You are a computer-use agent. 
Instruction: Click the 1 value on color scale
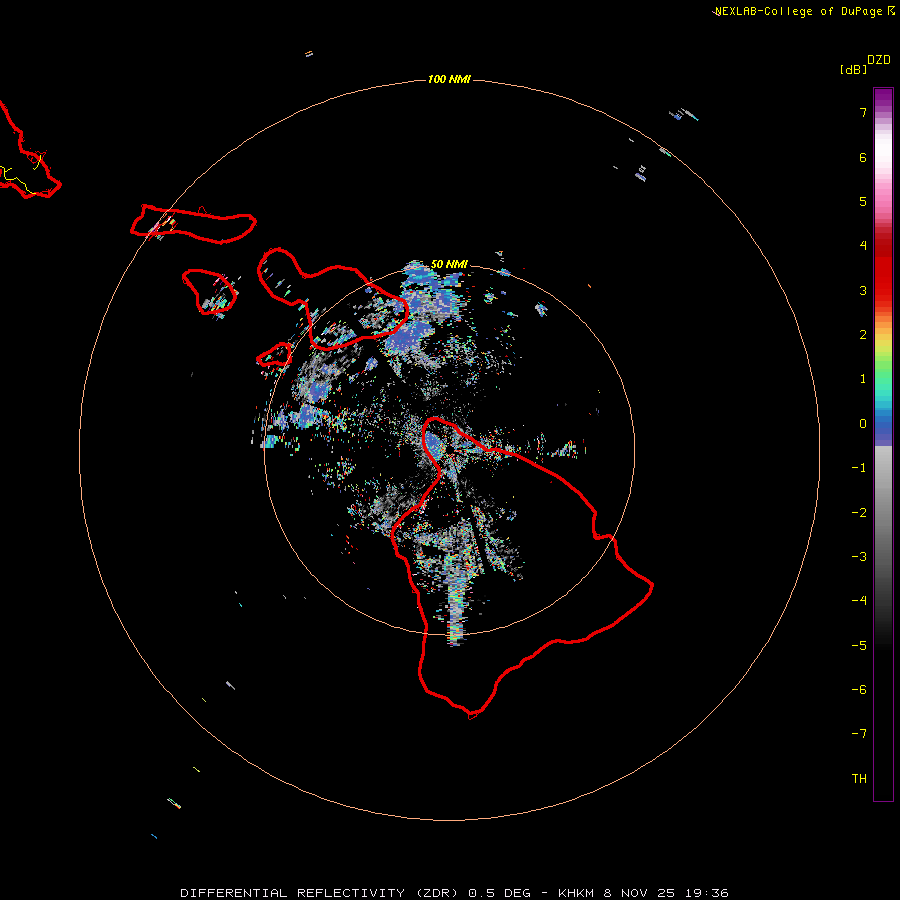(x=863, y=379)
